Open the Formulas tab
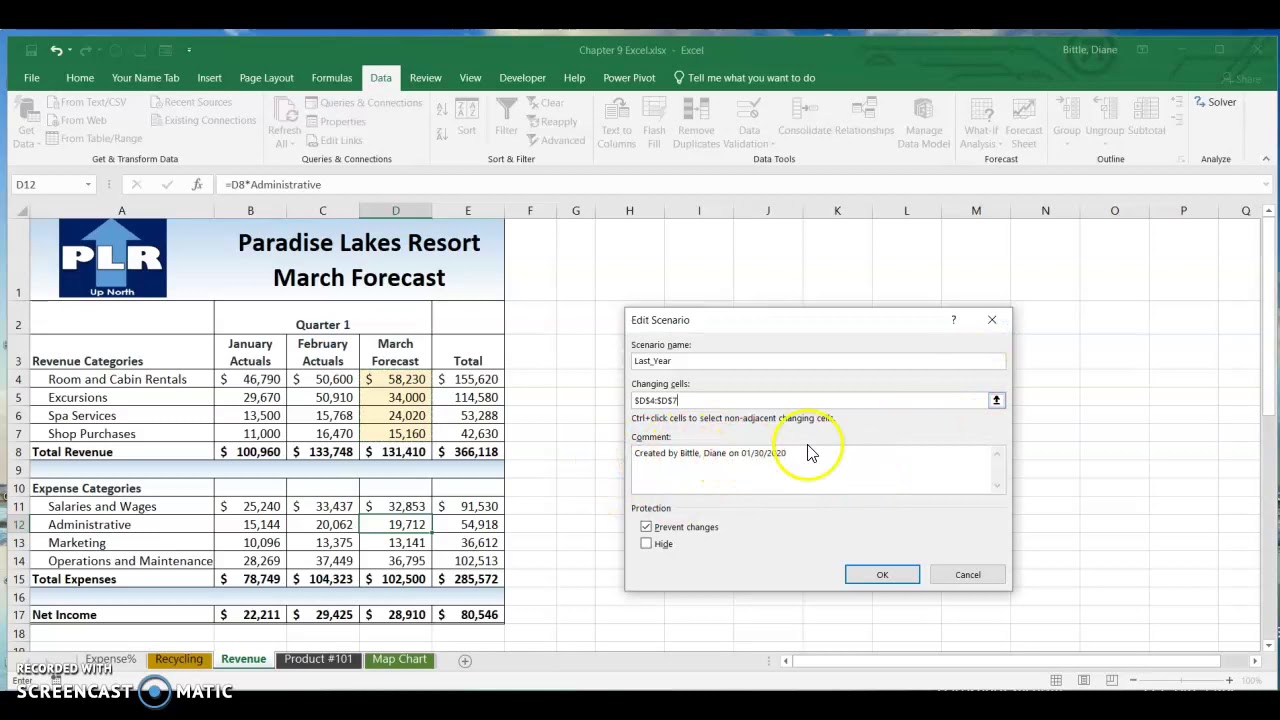 click(331, 78)
